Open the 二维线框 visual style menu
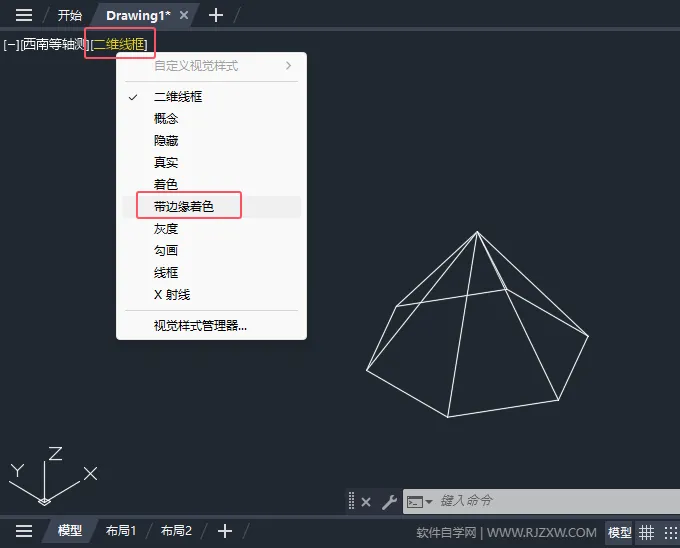Screen dimensions: 680x548 coord(119,44)
